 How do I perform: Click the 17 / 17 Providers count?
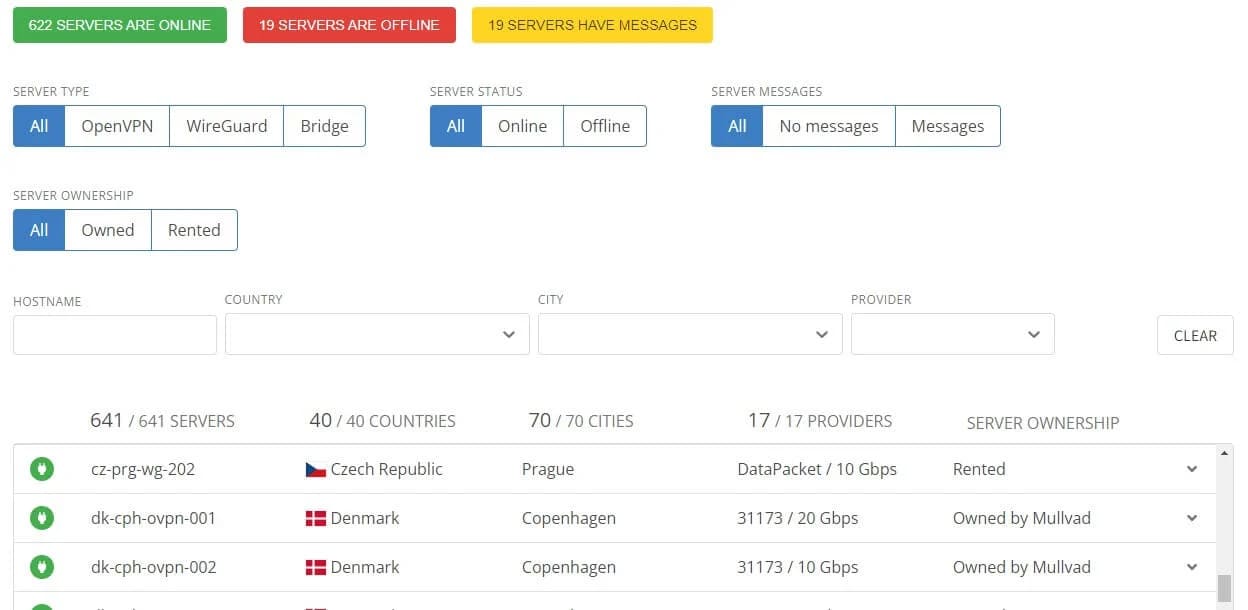coord(820,421)
